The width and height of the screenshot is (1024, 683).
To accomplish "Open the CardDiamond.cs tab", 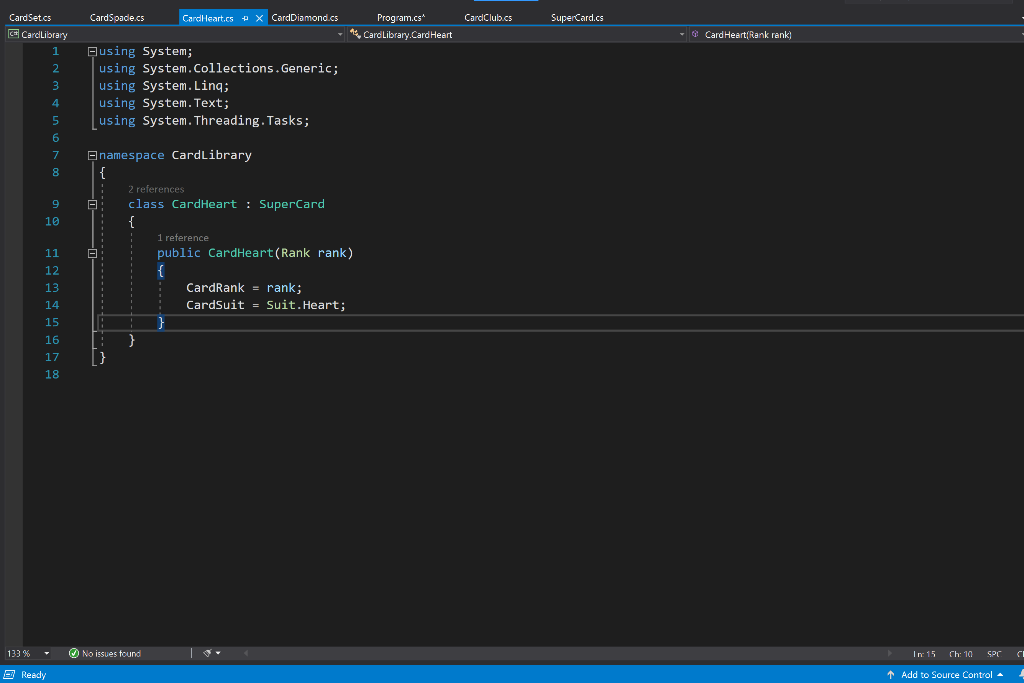I will pyautogui.click(x=304, y=18).
